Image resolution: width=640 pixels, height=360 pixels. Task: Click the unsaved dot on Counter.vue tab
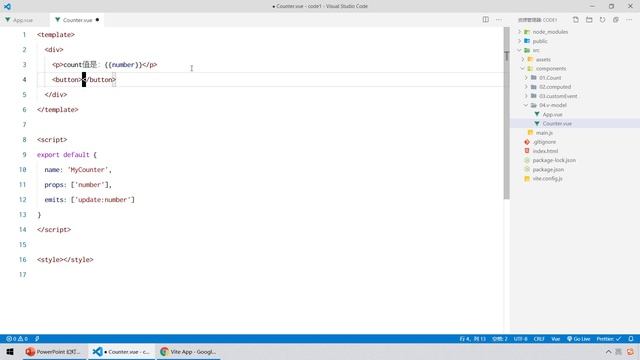[x=97, y=20]
